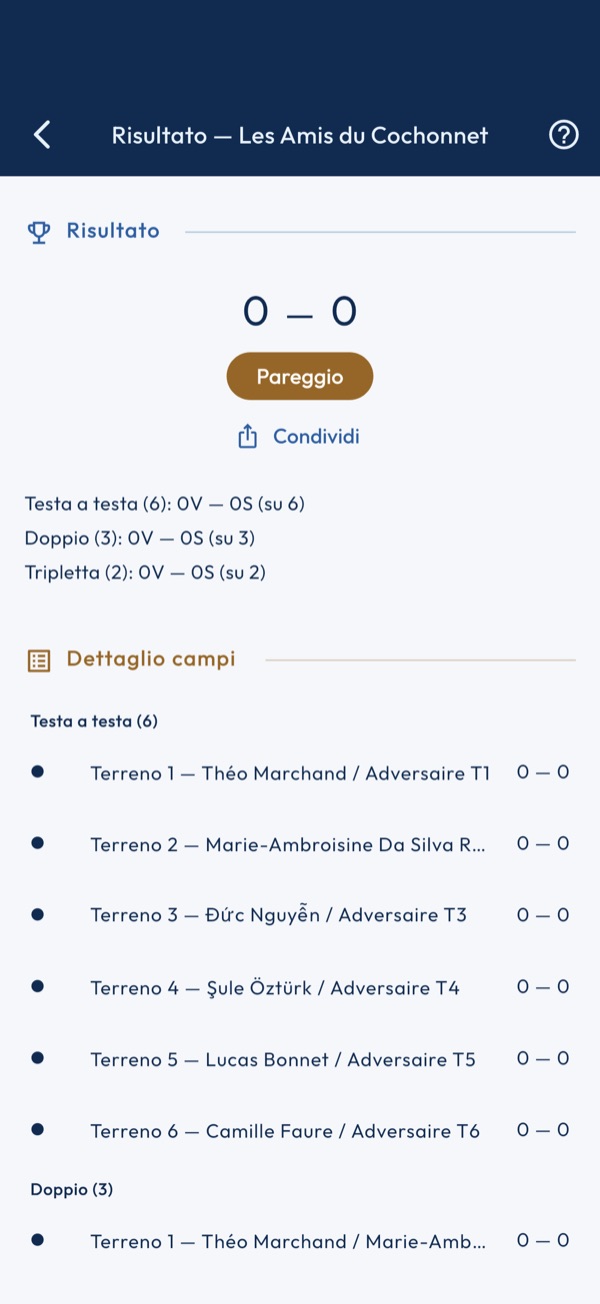Open the Doppio Terreno 1 Théo Marchand / Marie-Amb row
Viewport: 600px width, 1304px height.
(300, 1241)
